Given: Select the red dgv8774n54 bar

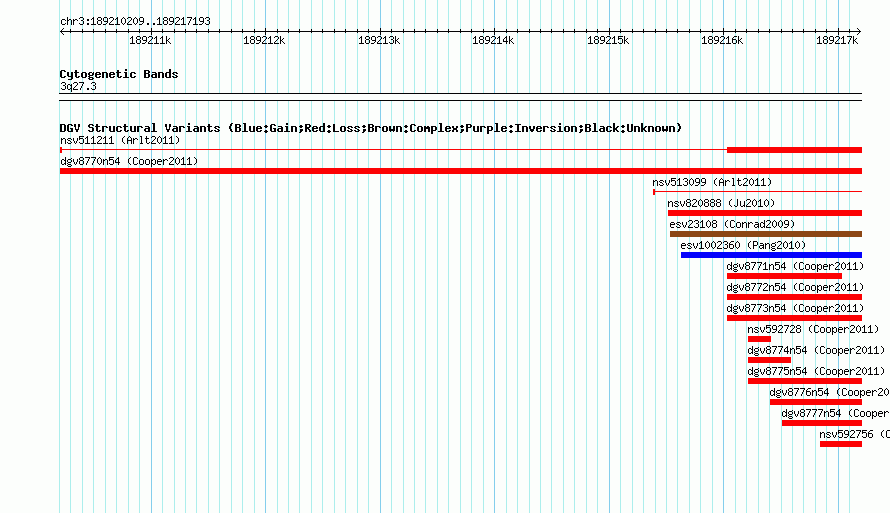Looking at the screenshot, I should point(769,360).
